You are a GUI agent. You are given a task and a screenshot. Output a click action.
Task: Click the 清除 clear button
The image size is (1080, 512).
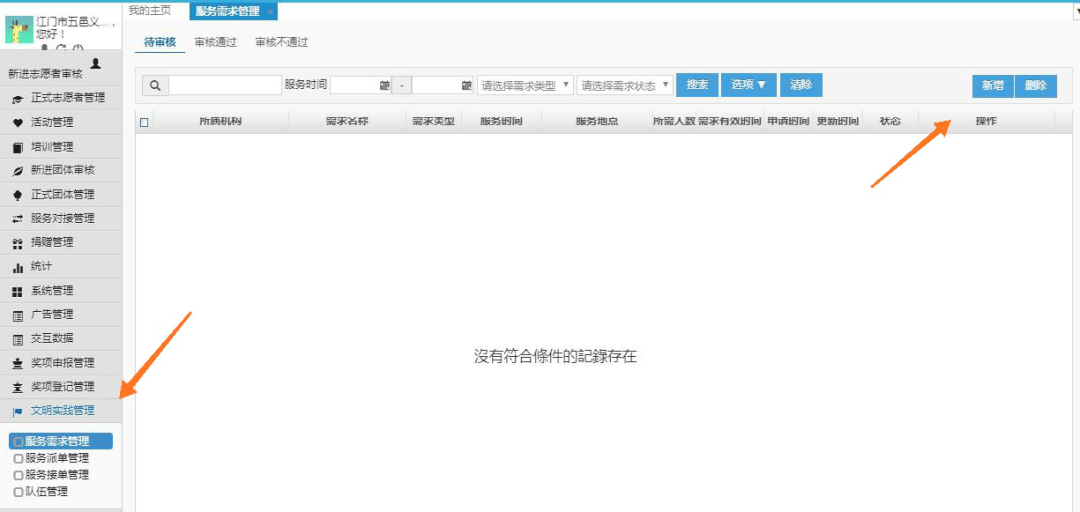pyautogui.click(x=801, y=85)
